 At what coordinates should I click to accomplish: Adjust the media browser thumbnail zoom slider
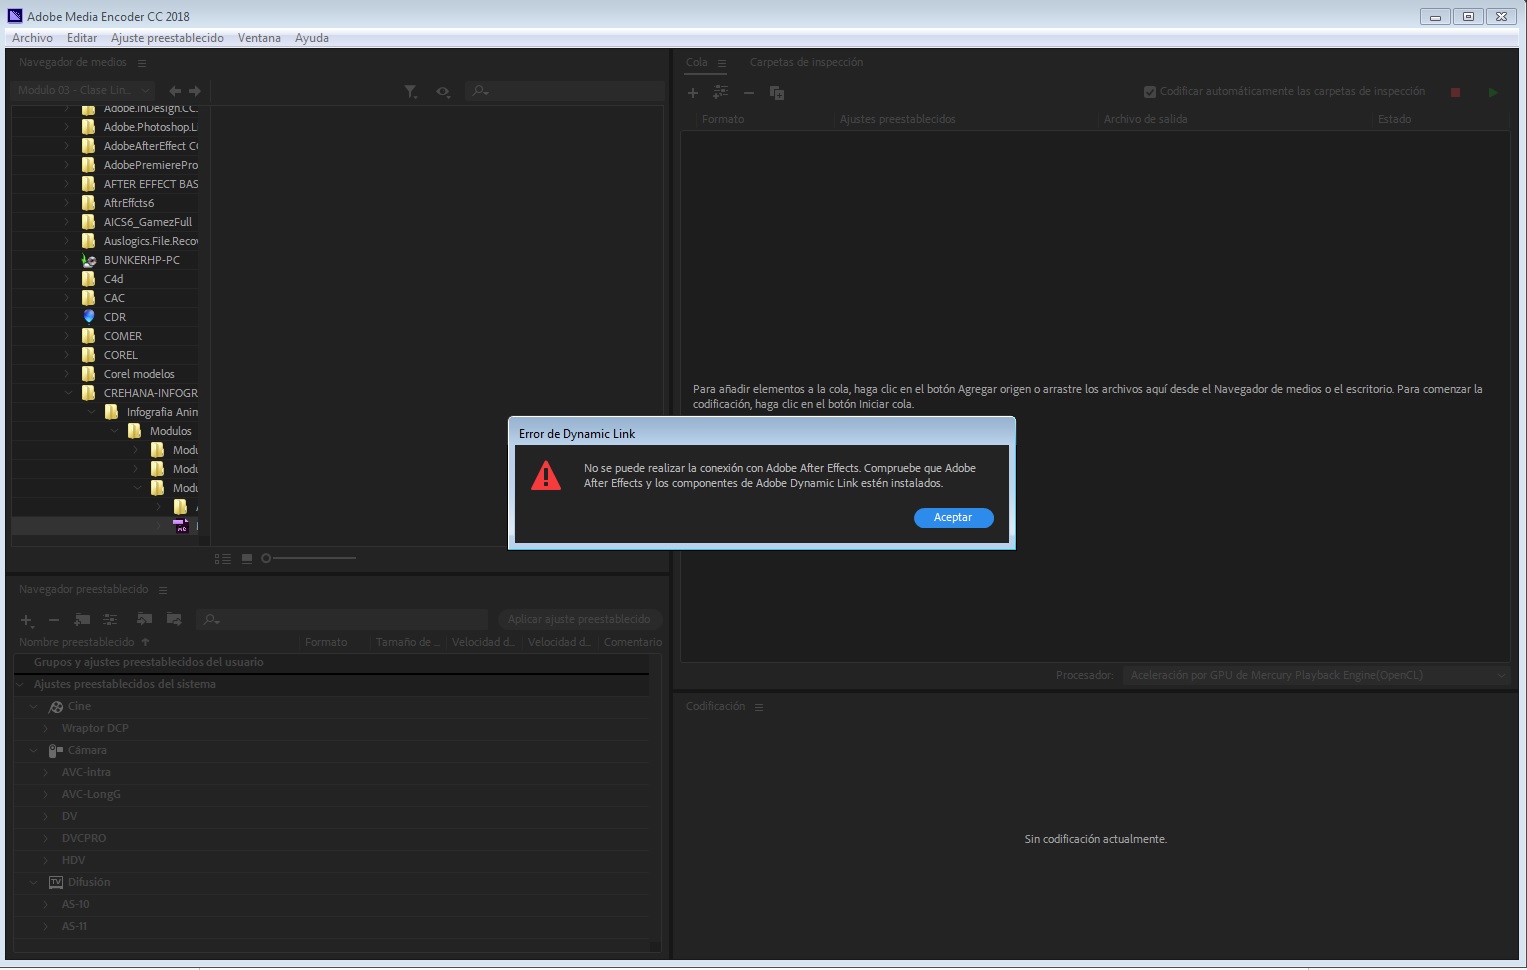[308, 558]
